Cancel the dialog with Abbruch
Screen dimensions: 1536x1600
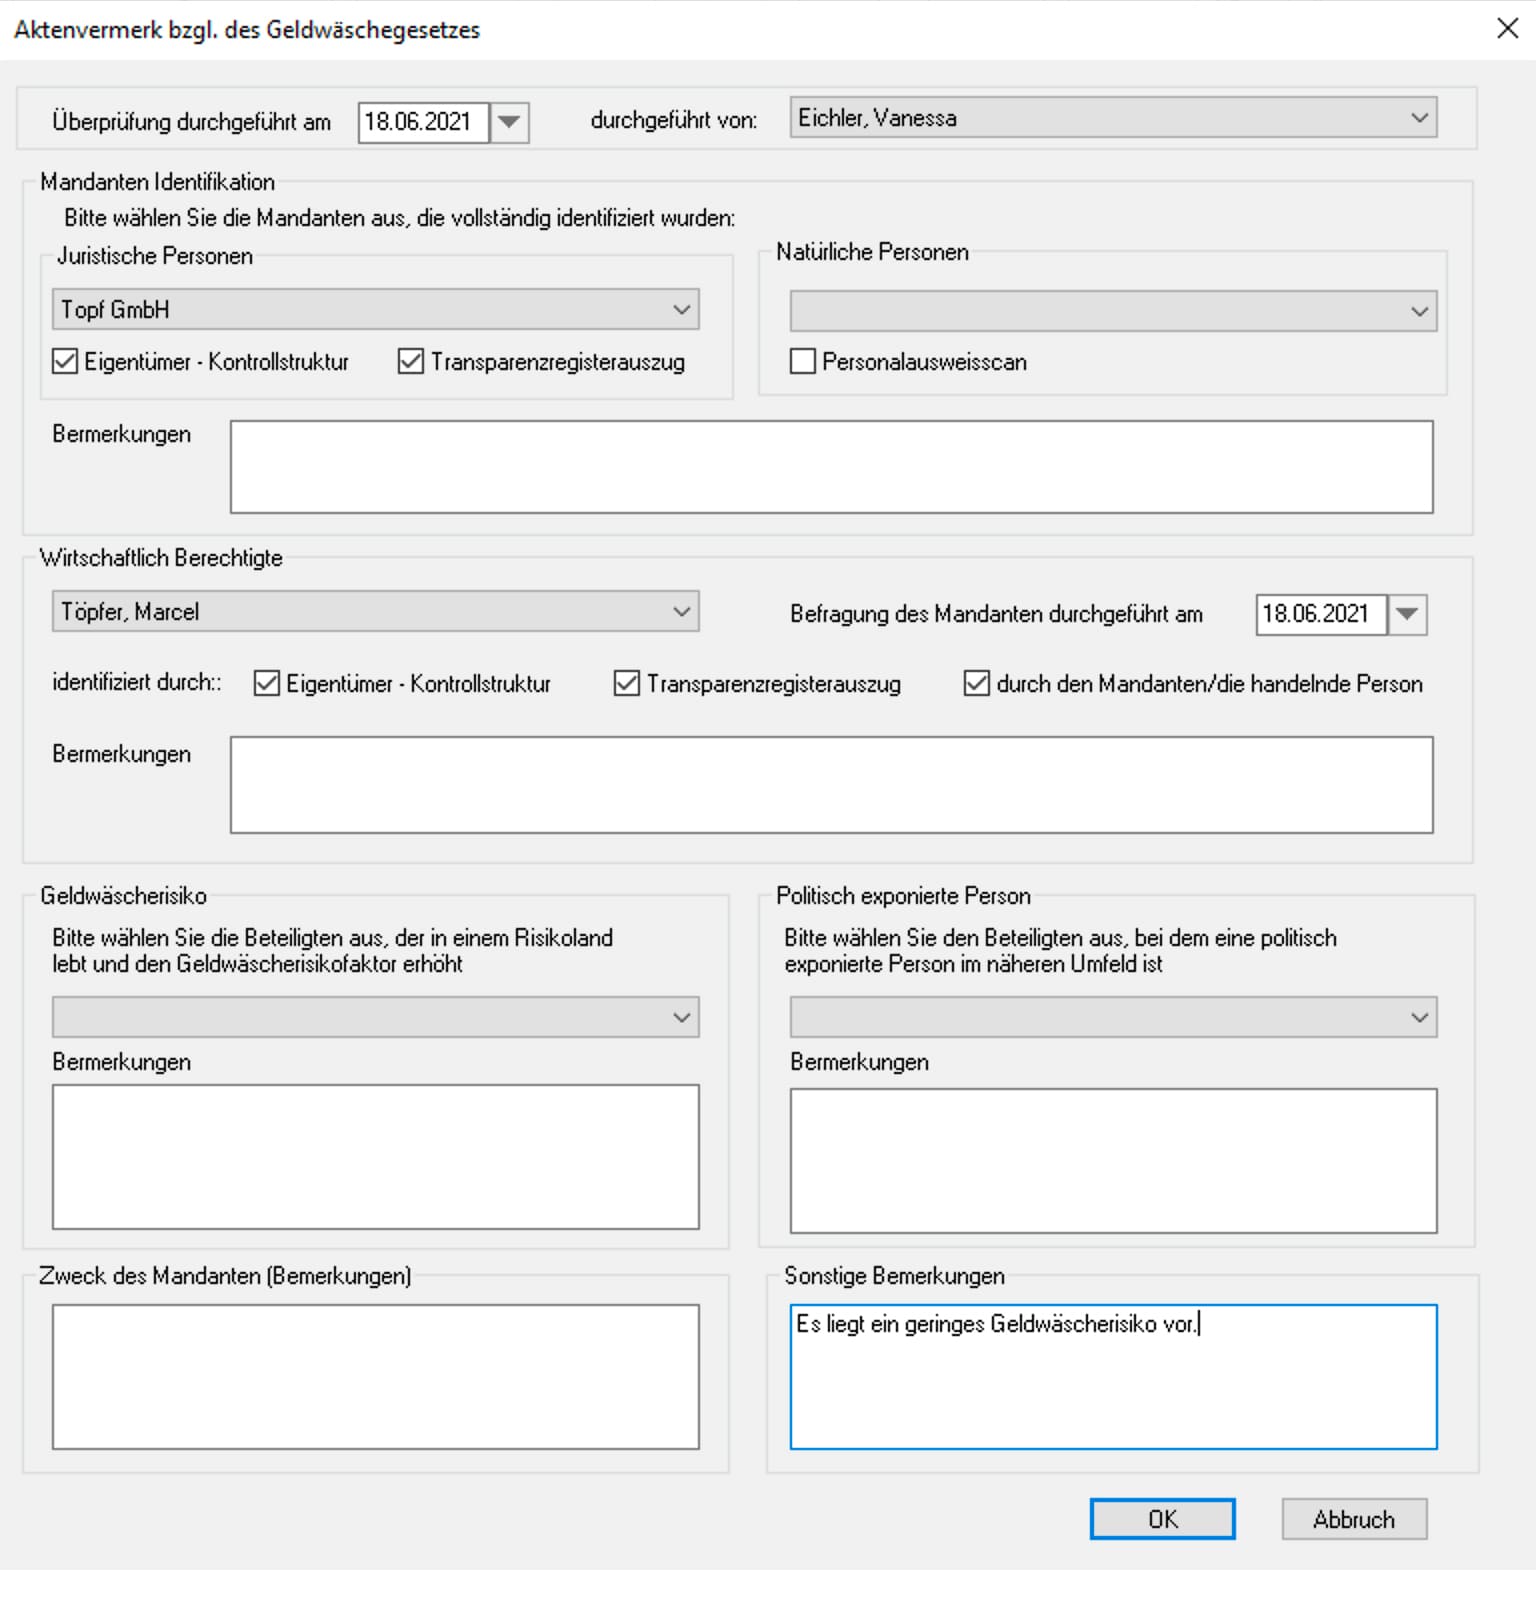pyautogui.click(x=1353, y=1519)
